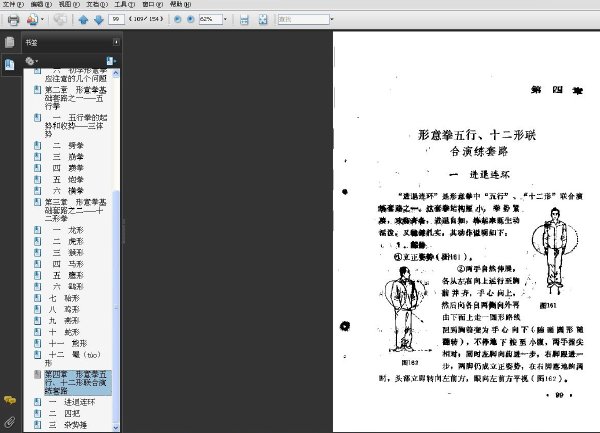Screen dimensions: 600x433
Task: Click the zoom in round button
Action: click(191, 19)
